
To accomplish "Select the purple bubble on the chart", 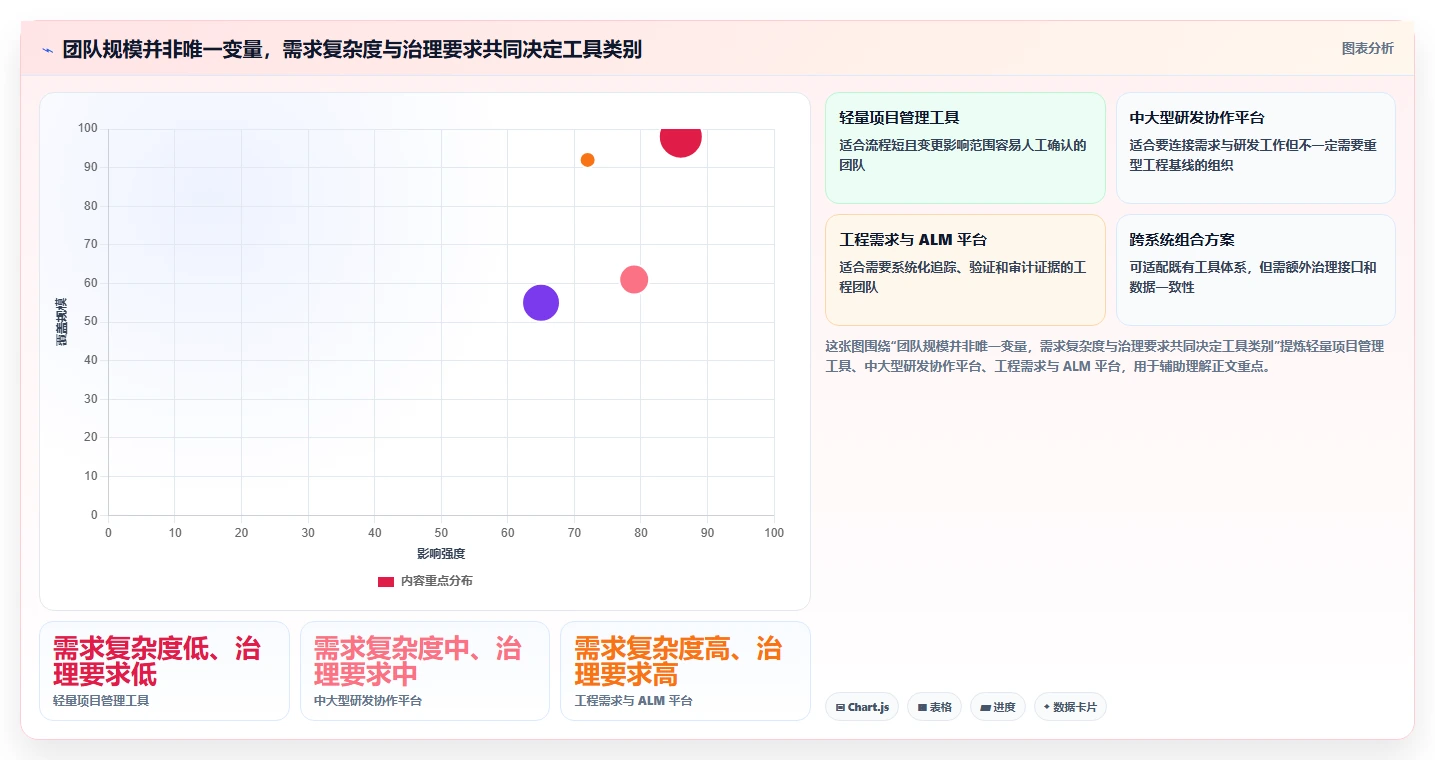I will tap(541, 303).
